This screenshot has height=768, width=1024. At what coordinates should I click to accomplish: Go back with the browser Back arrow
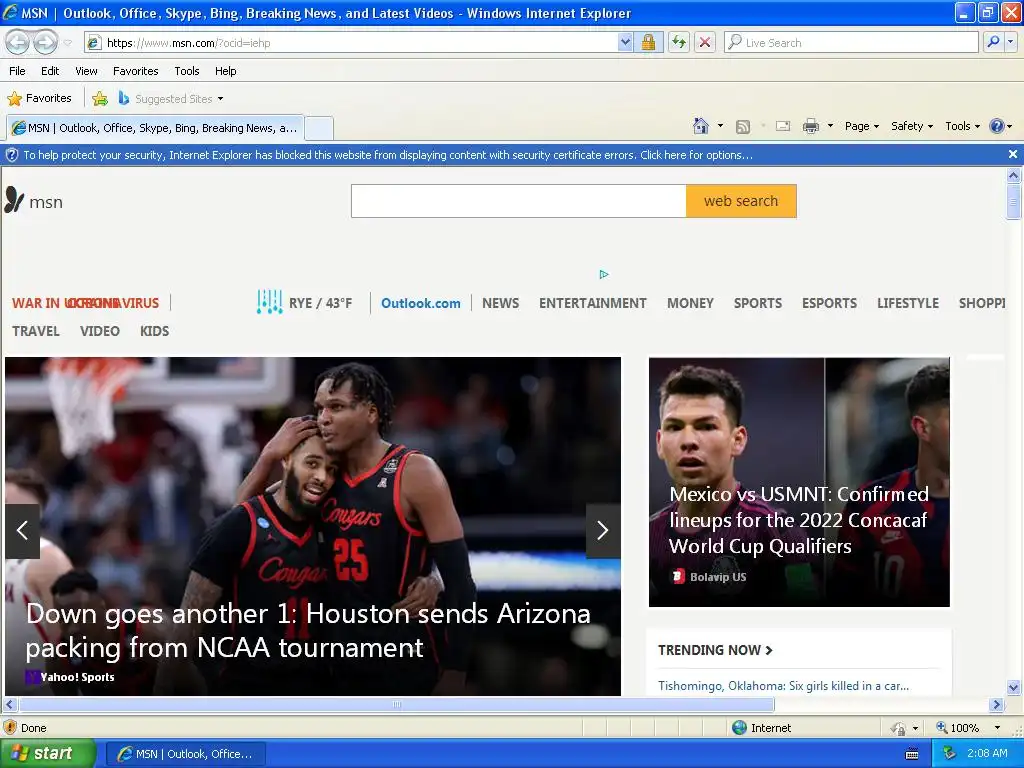point(18,42)
